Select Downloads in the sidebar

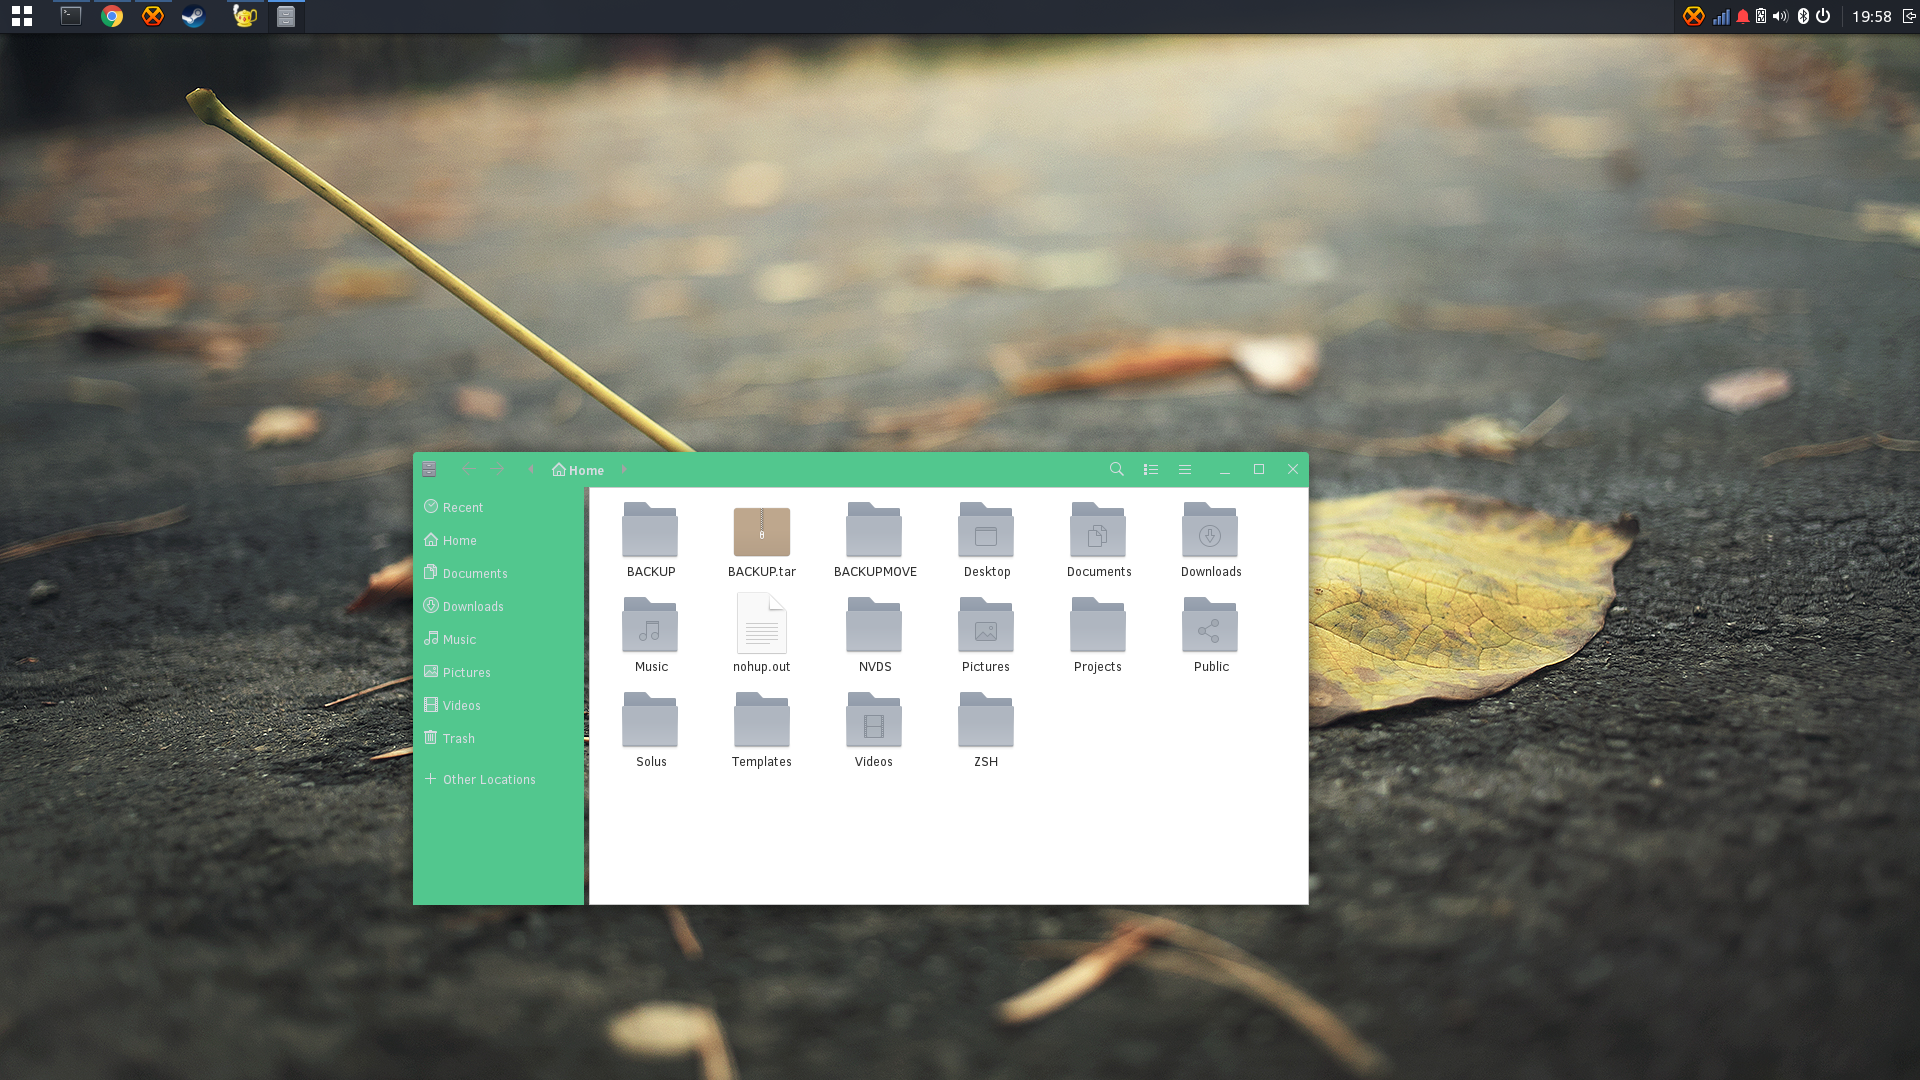click(498, 606)
